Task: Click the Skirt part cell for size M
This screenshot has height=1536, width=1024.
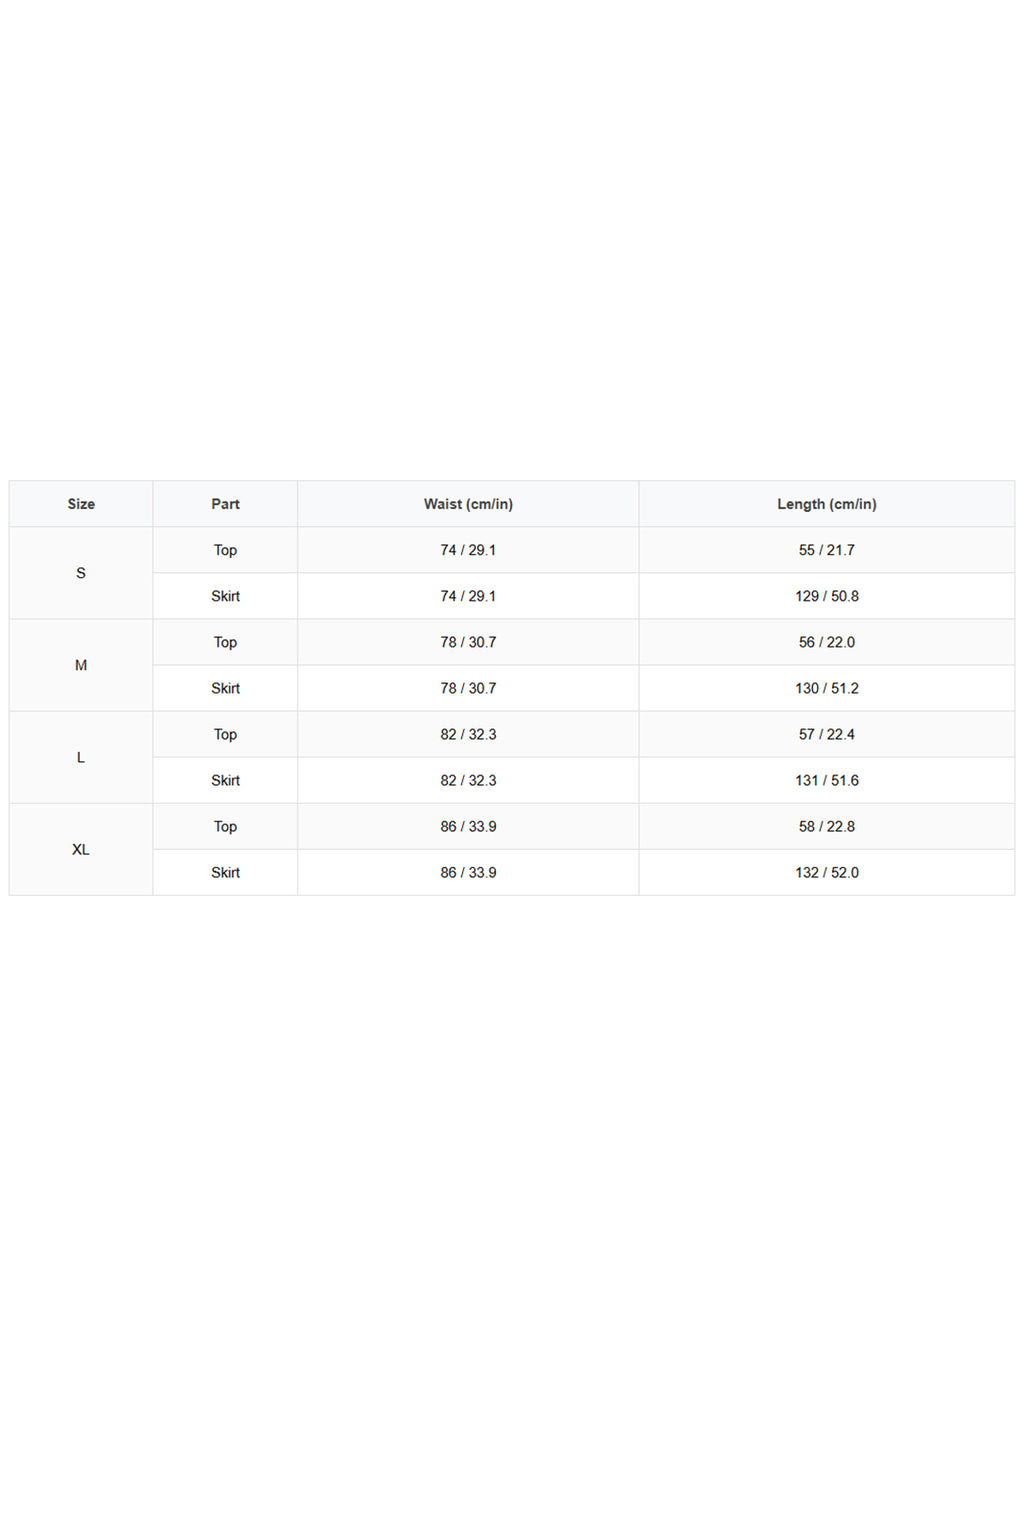Action: pyautogui.click(x=225, y=688)
